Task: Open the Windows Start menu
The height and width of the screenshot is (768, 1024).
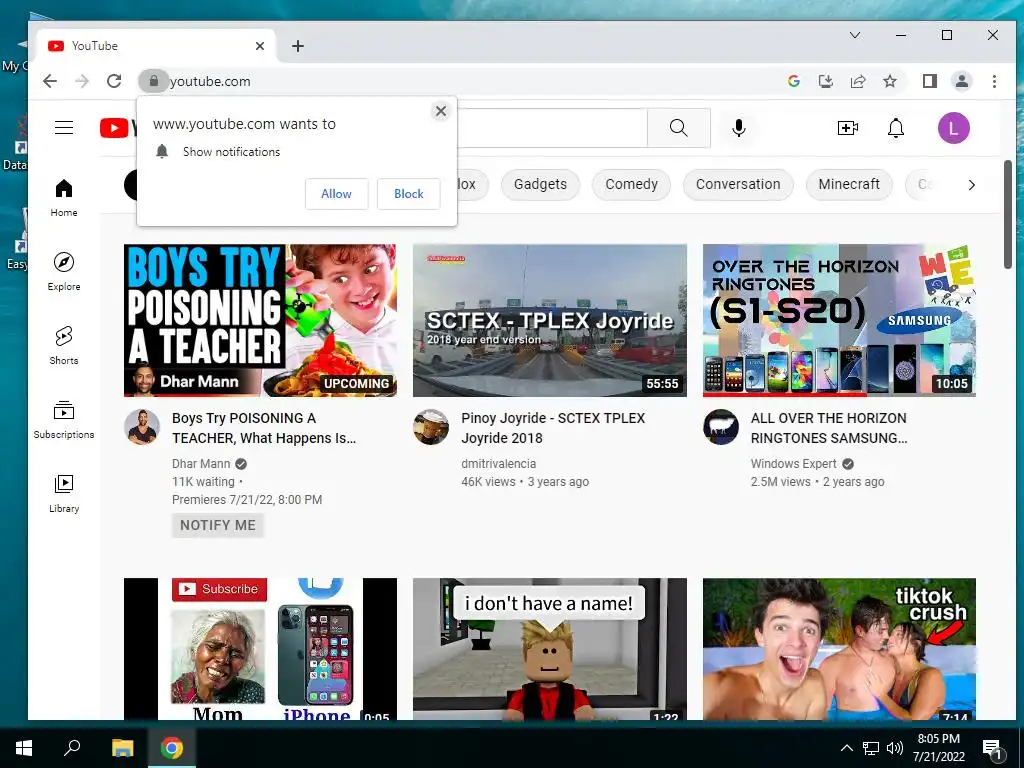Action: (x=24, y=748)
